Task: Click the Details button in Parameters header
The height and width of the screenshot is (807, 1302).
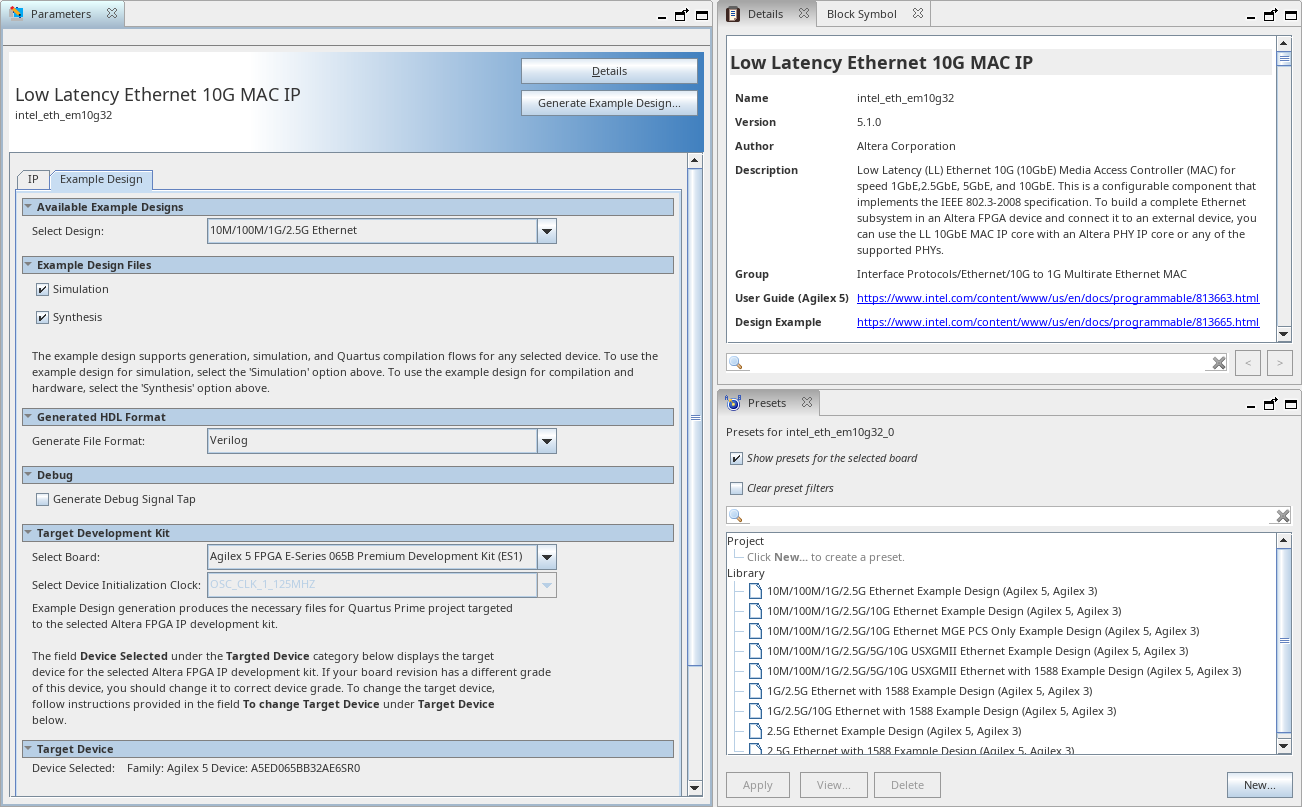Action: point(609,71)
